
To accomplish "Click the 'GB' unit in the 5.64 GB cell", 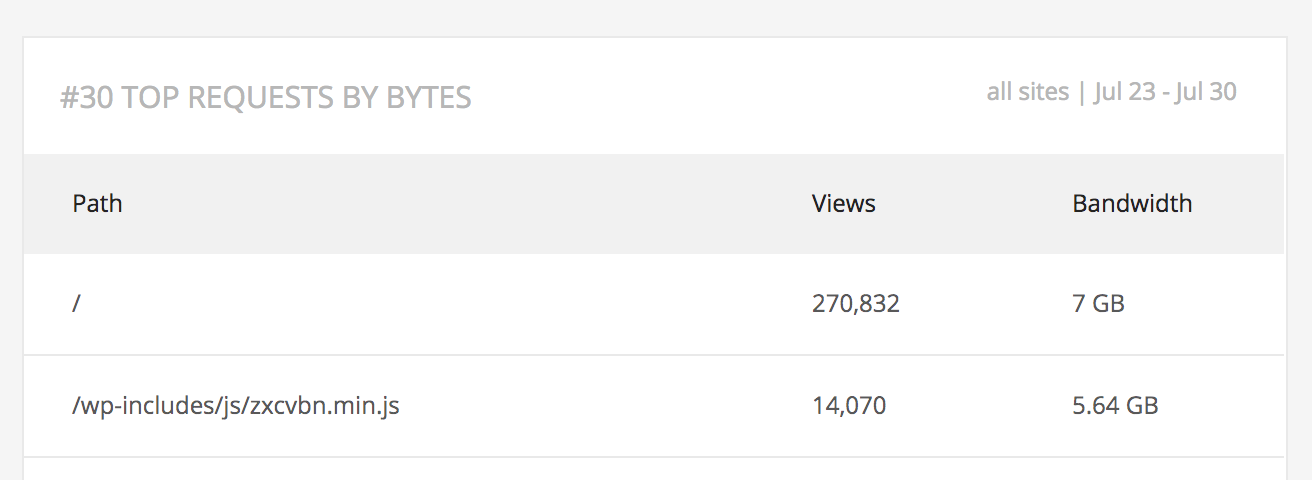I will click(1142, 406).
